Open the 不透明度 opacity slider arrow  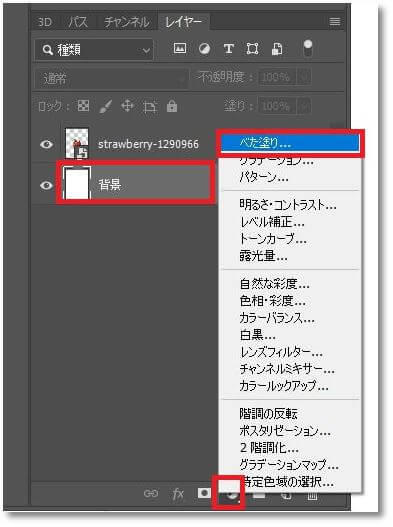pos(304,78)
